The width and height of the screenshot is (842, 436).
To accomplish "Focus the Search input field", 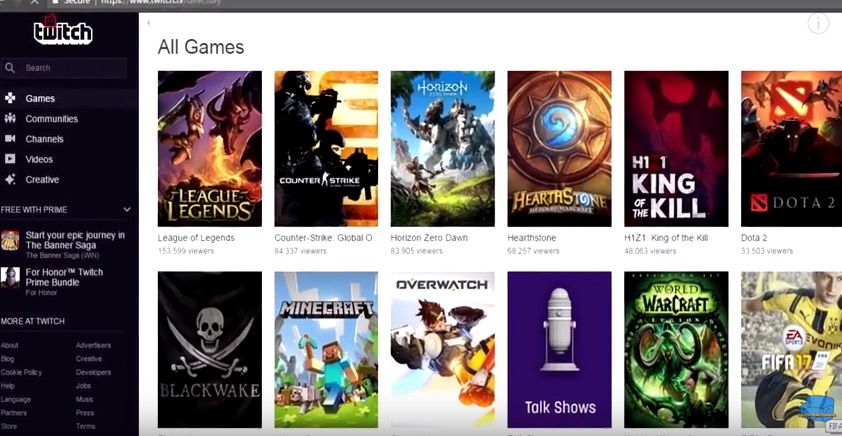I will tap(64, 68).
